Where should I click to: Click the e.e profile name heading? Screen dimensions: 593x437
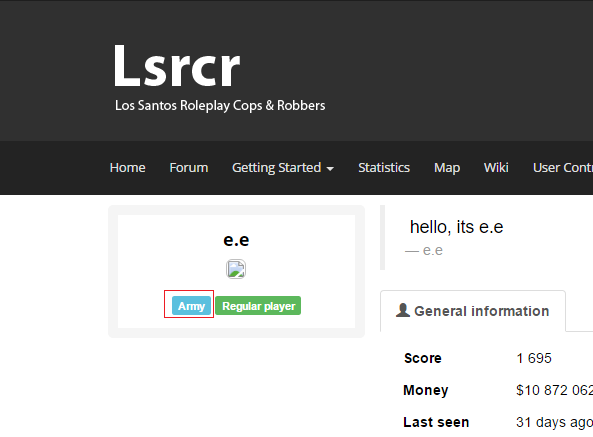236,240
